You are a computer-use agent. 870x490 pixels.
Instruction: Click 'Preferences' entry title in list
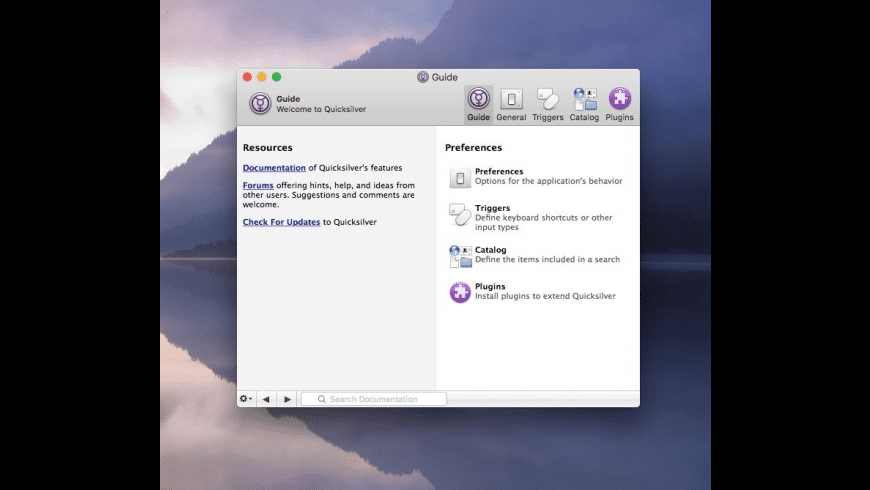coord(499,171)
